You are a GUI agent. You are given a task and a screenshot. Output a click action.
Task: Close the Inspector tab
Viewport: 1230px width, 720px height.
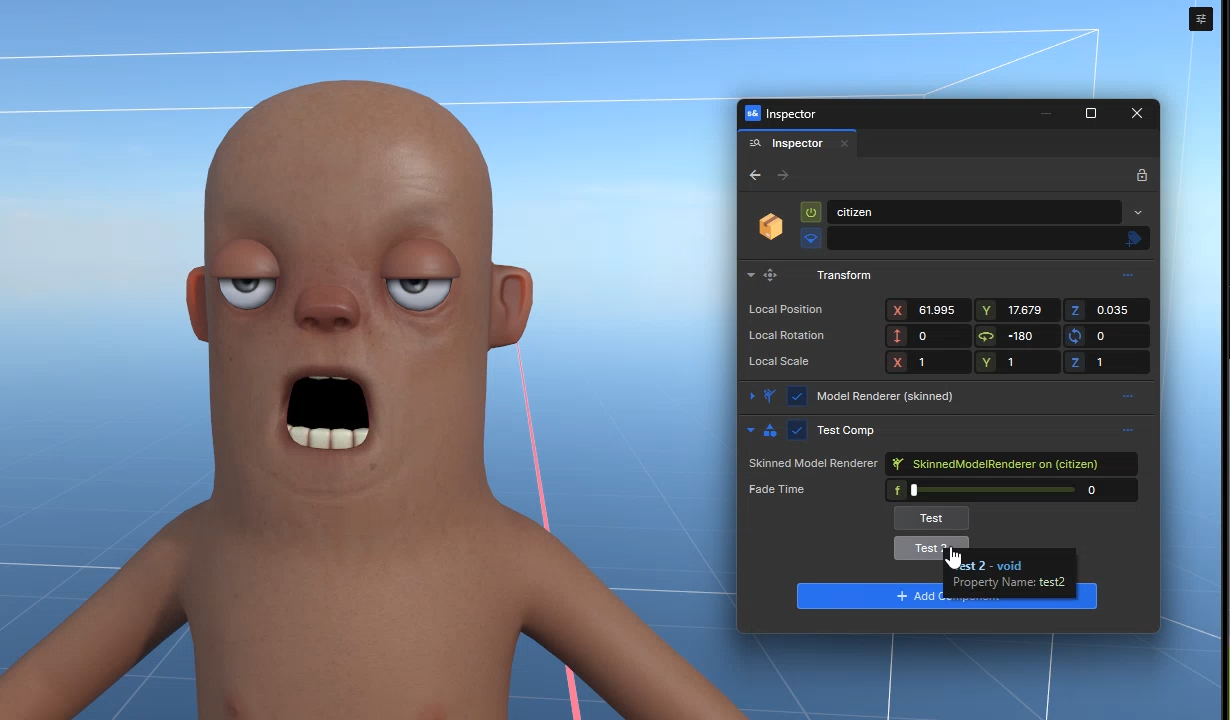pos(844,143)
